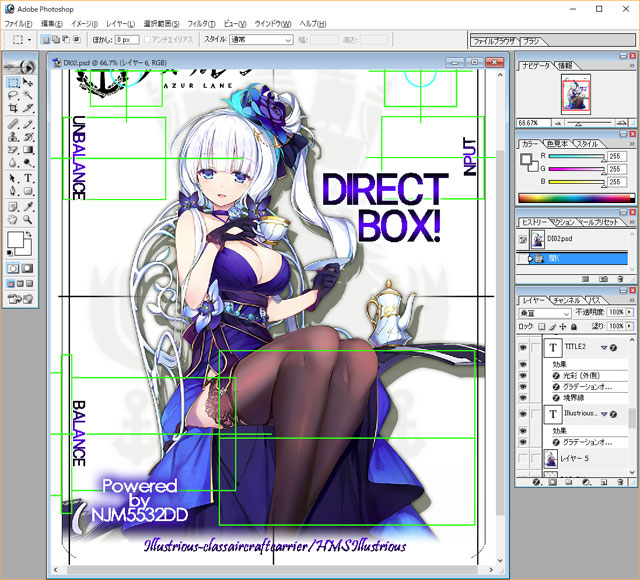Switch to the スタイル palette tab
Image resolution: width=640 pixels, height=580 pixels.
(x=587, y=144)
